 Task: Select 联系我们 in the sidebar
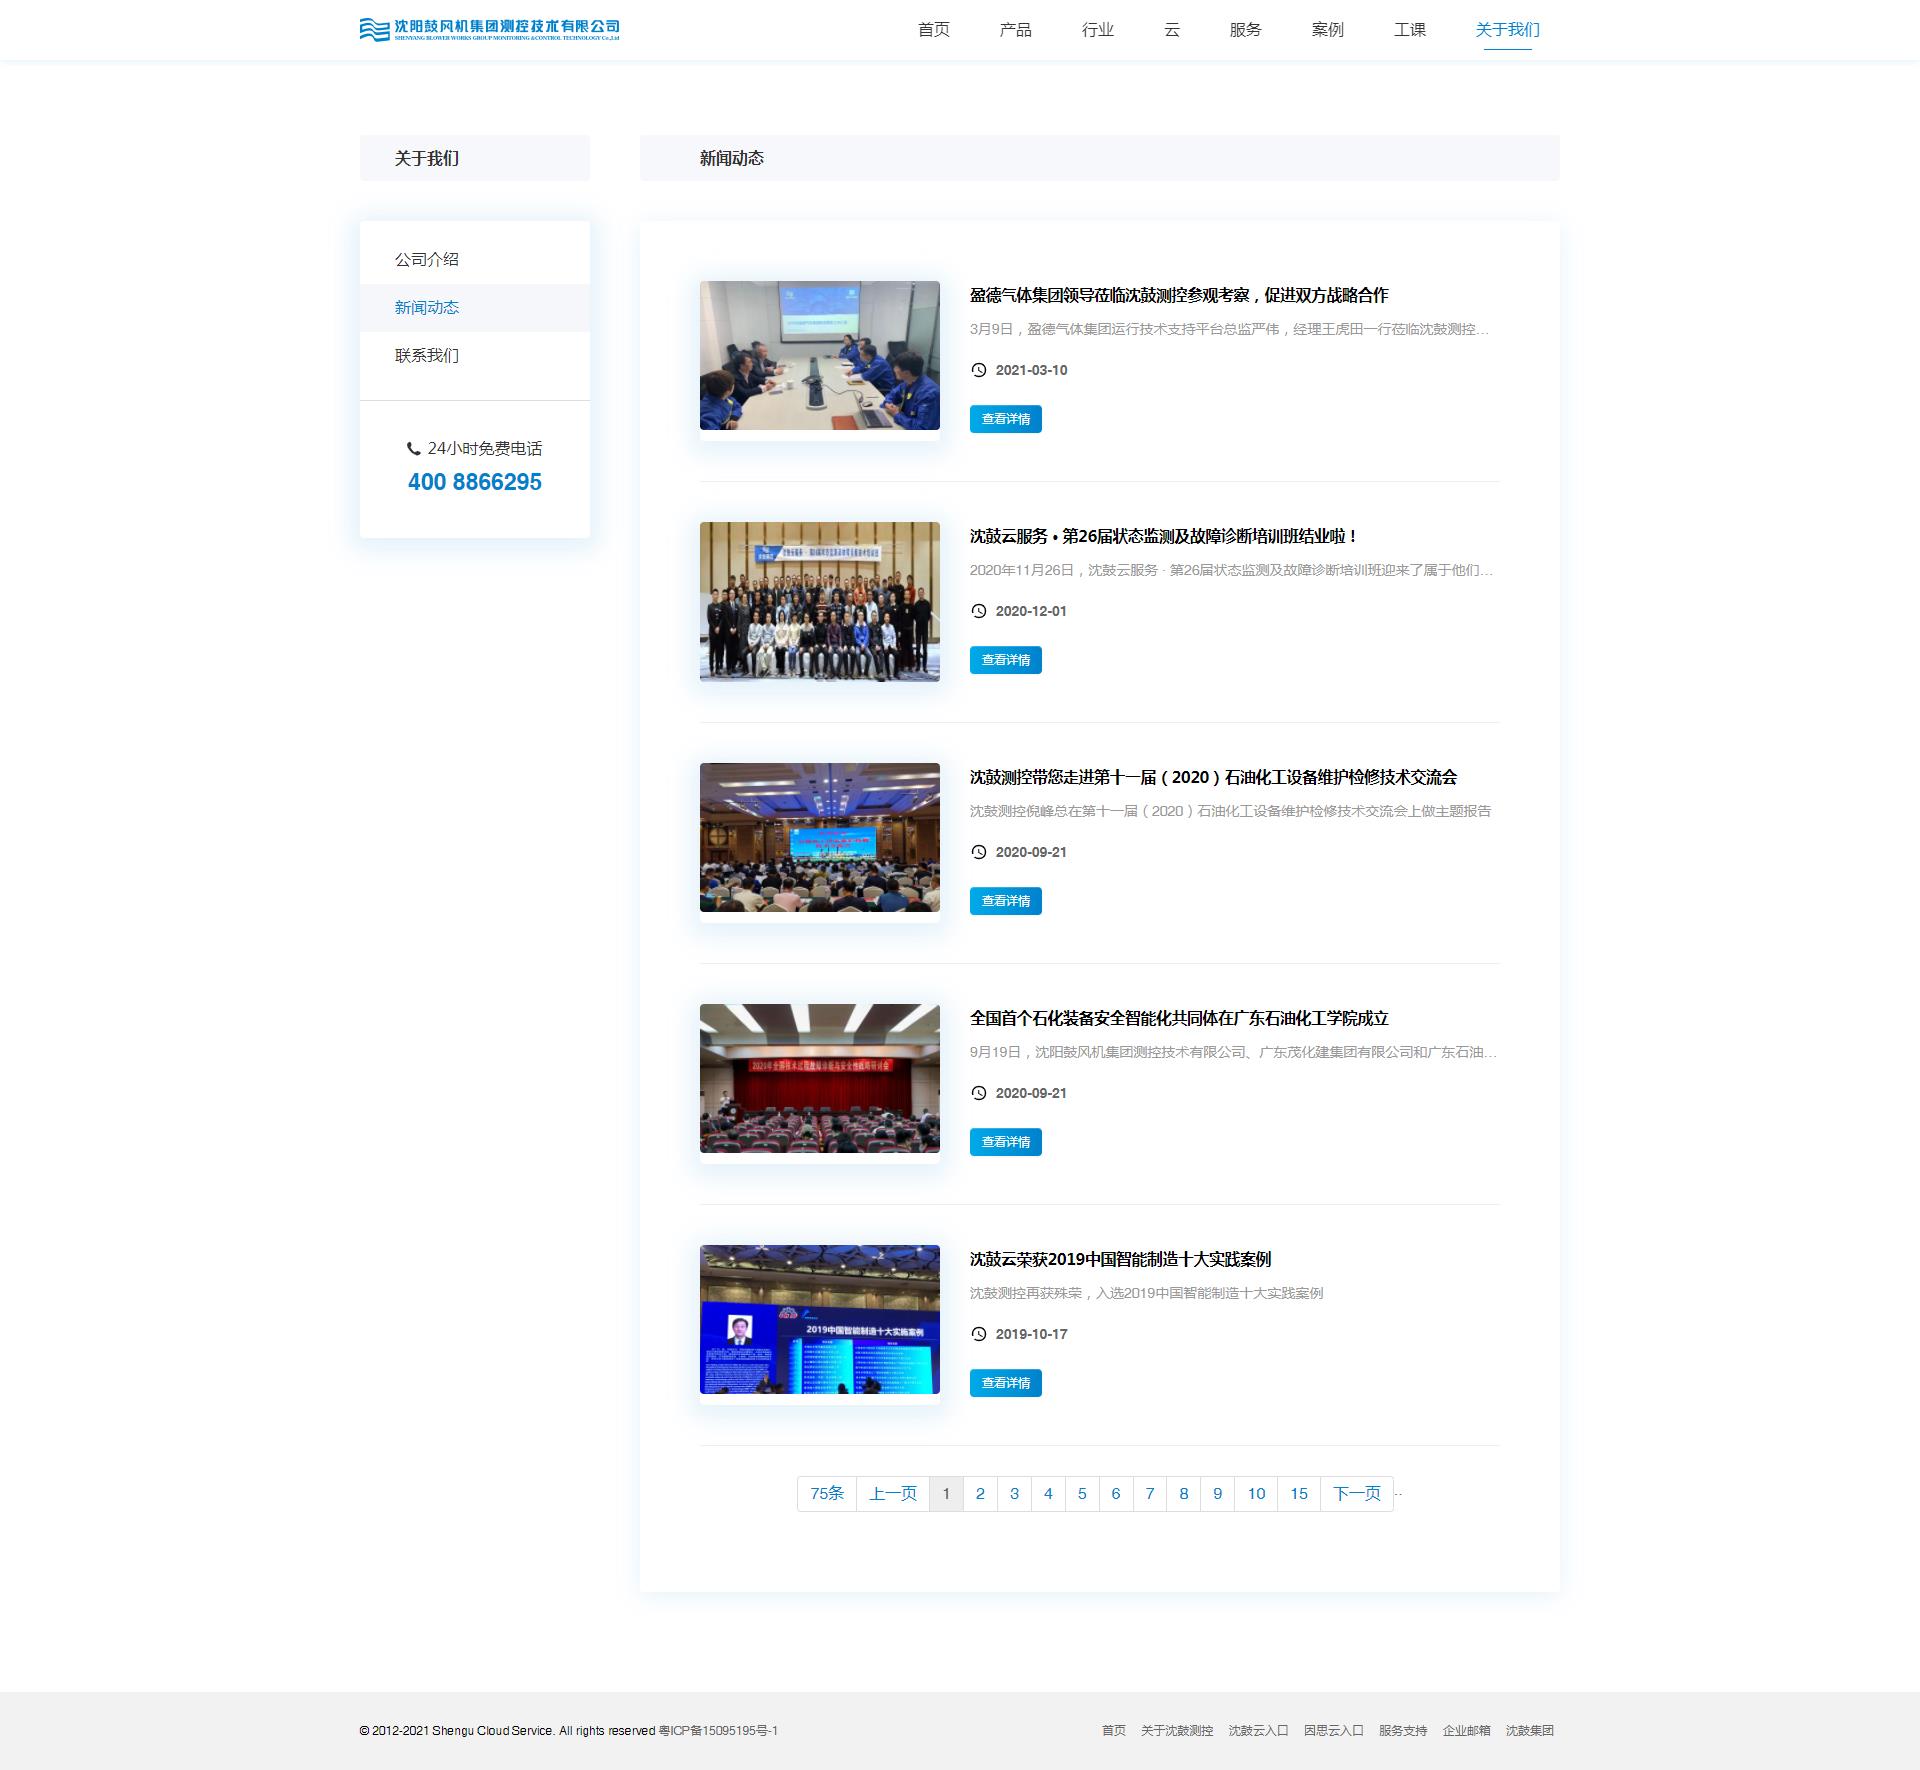pos(475,356)
